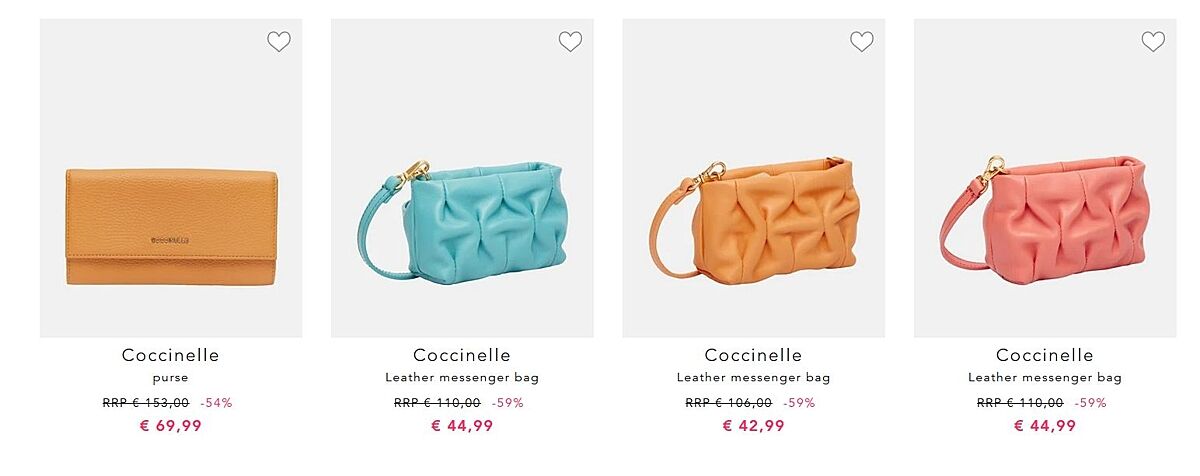The height and width of the screenshot is (476, 1200).
Task: Select the € 69,99 sale price
Action: point(171,426)
